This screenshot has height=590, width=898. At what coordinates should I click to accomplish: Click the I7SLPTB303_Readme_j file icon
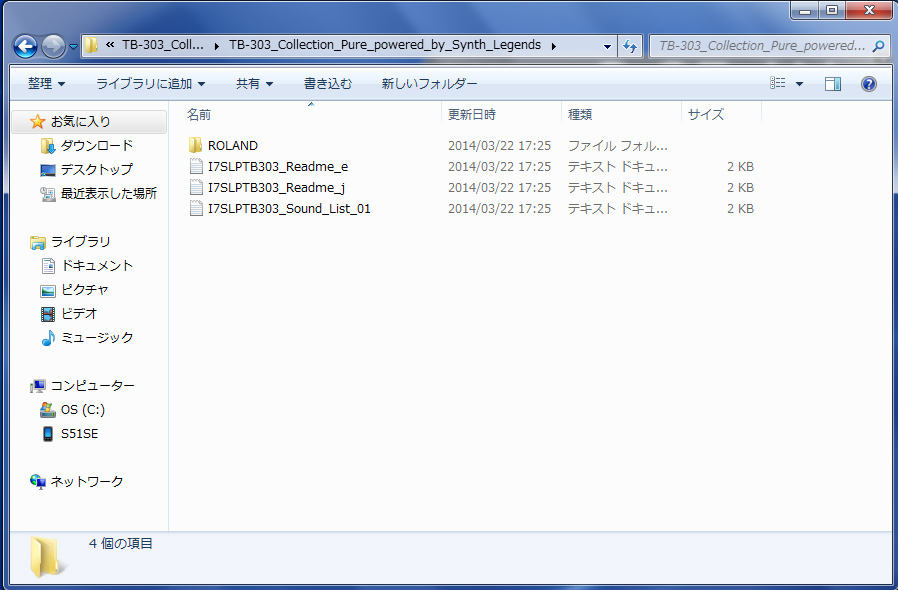[196, 187]
